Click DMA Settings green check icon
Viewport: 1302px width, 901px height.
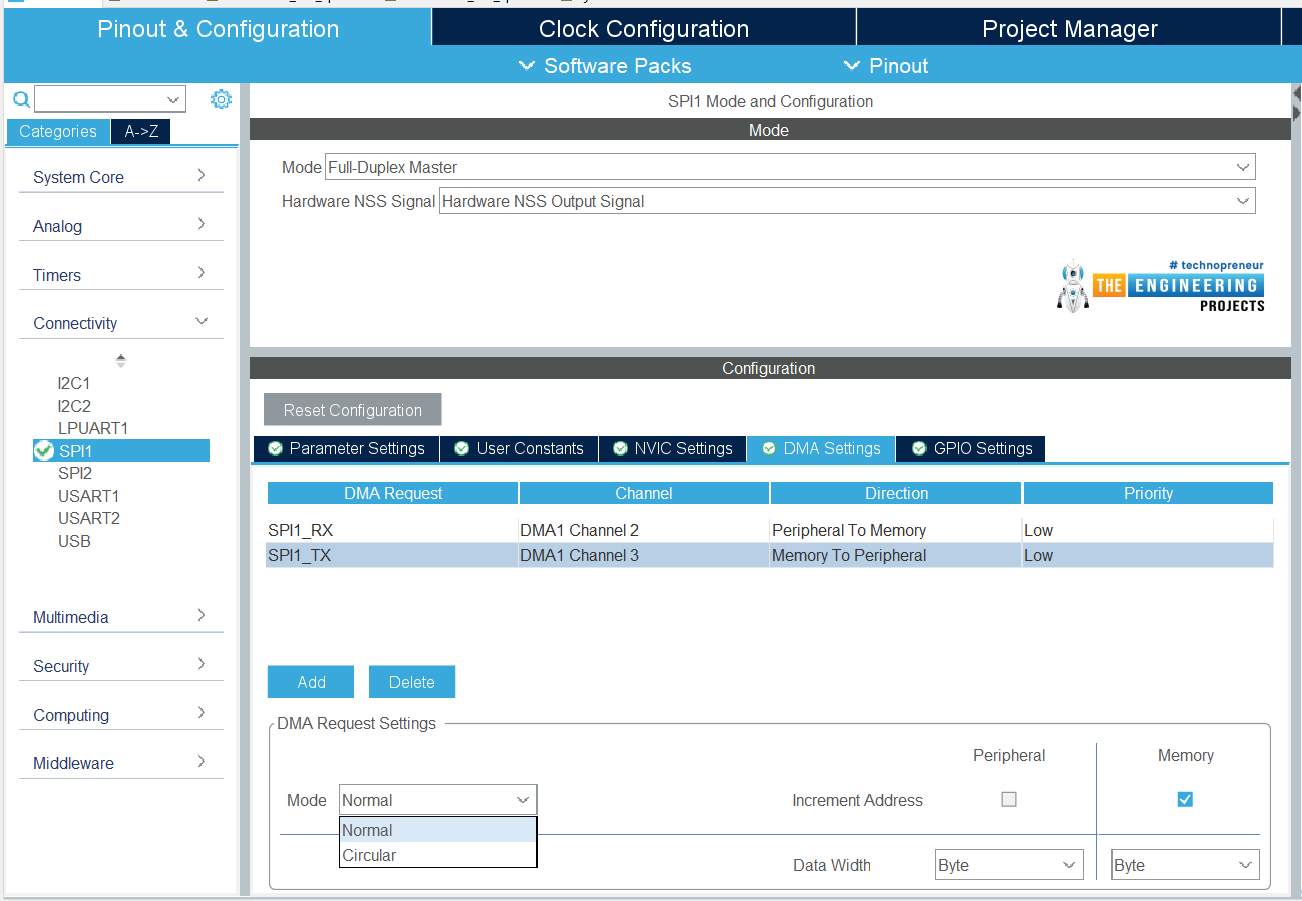tap(768, 448)
